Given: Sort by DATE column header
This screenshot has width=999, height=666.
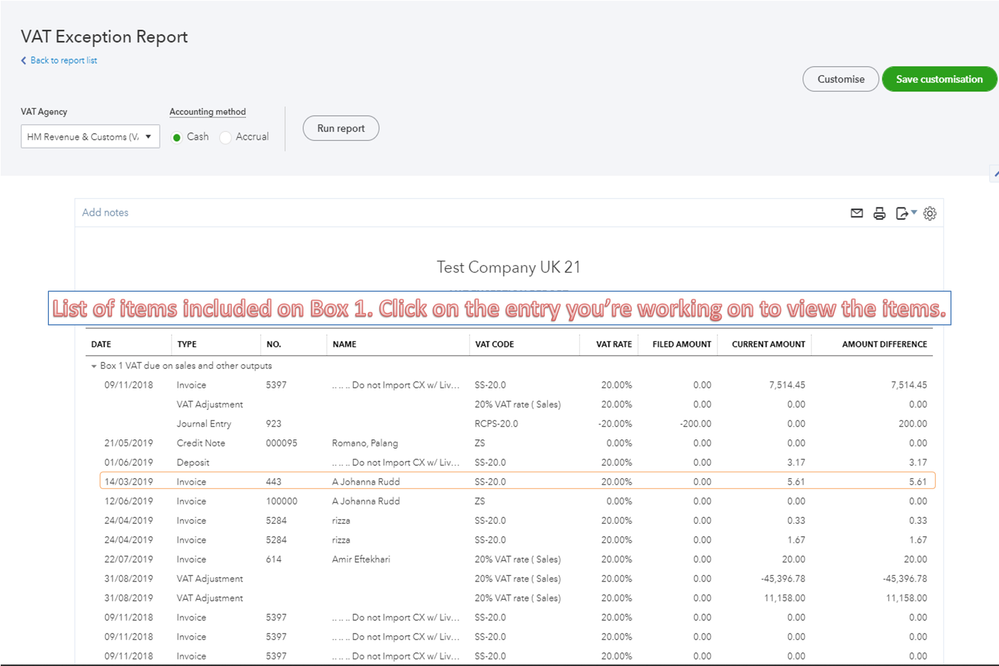Looking at the screenshot, I should tap(101, 344).
